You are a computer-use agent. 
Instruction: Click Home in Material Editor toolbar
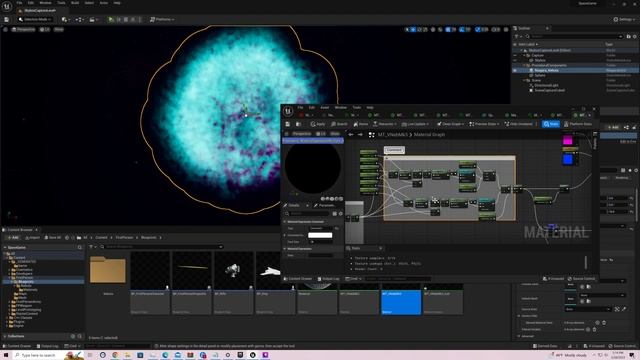click(x=360, y=124)
